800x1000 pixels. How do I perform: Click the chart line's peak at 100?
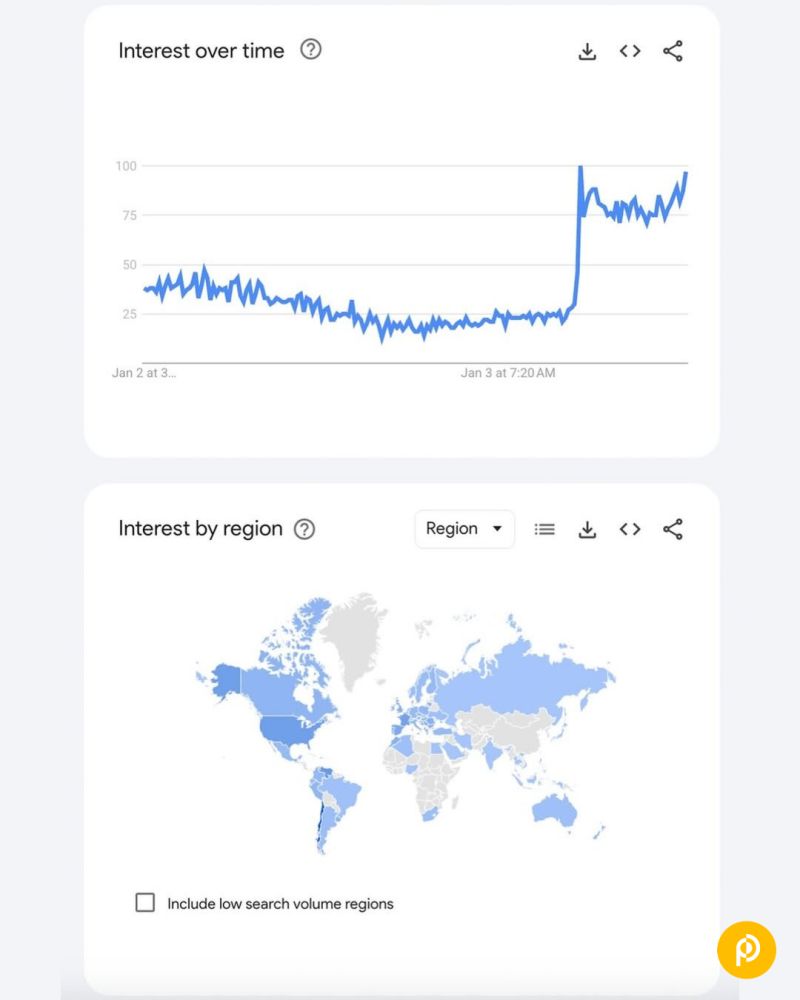pos(580,167)
